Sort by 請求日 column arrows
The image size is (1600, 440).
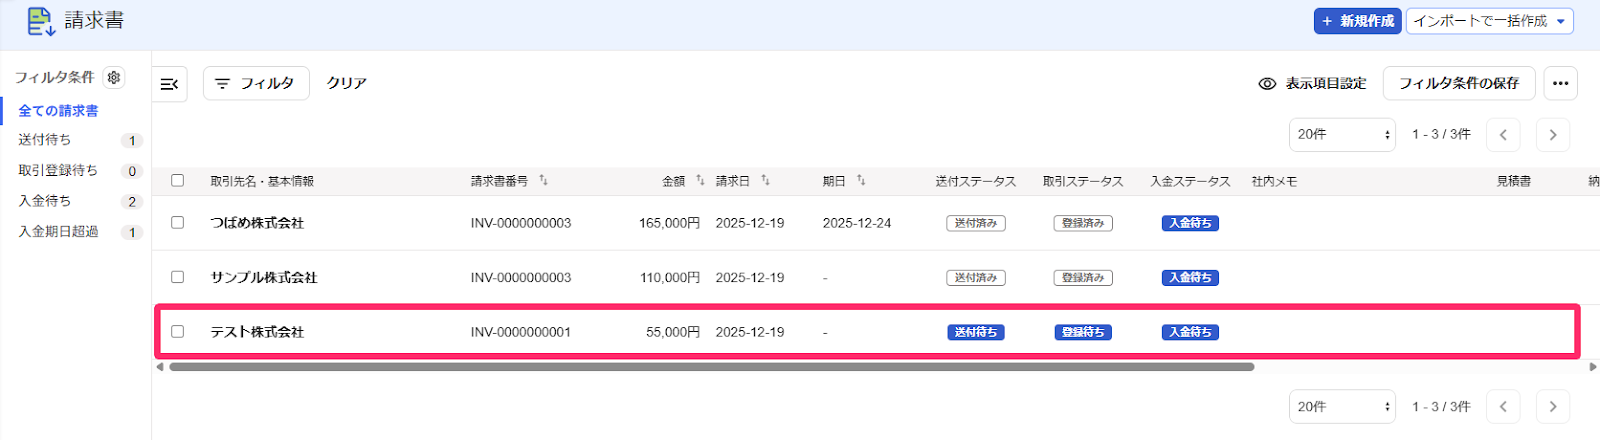tap(765, 180)
